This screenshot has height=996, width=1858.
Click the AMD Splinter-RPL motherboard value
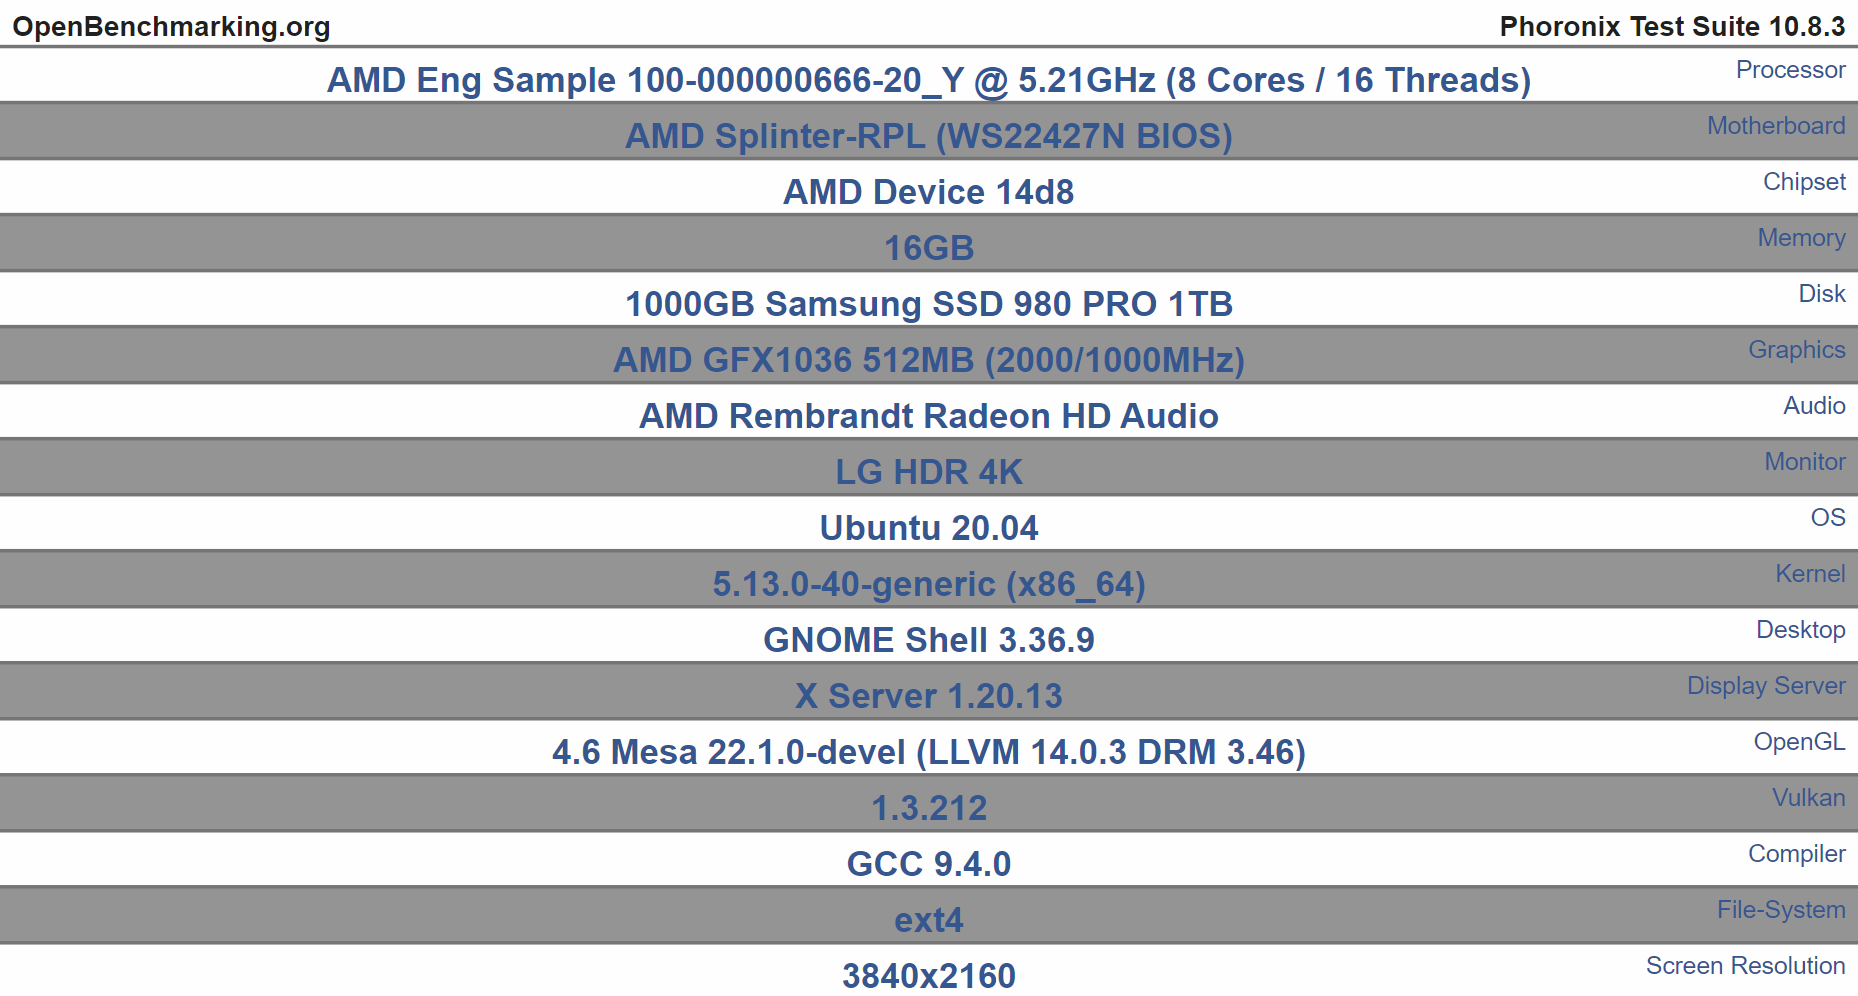coord(929,136)
